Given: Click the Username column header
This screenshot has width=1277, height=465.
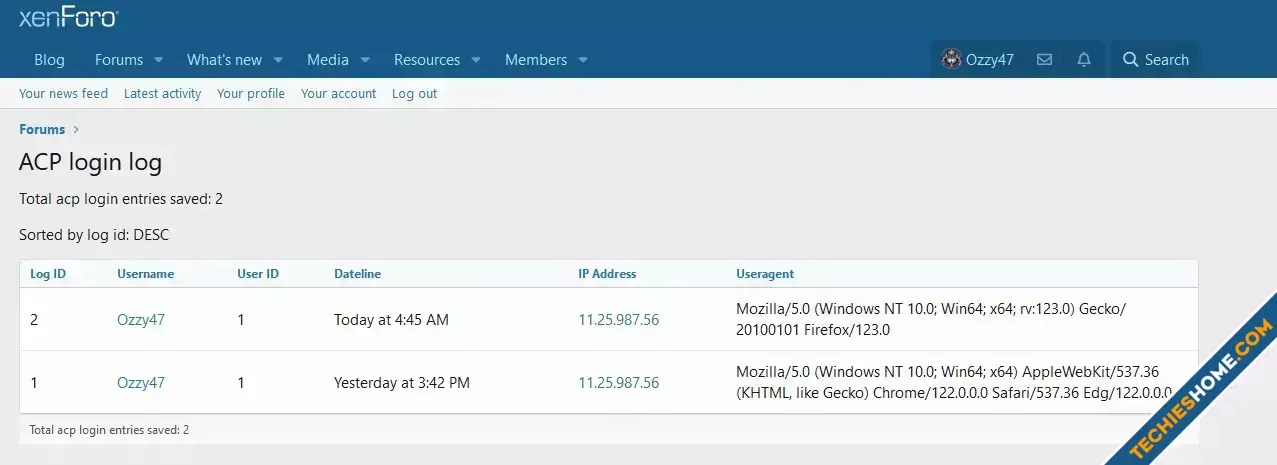Looking at the screenshot, I should coord(145,274).
